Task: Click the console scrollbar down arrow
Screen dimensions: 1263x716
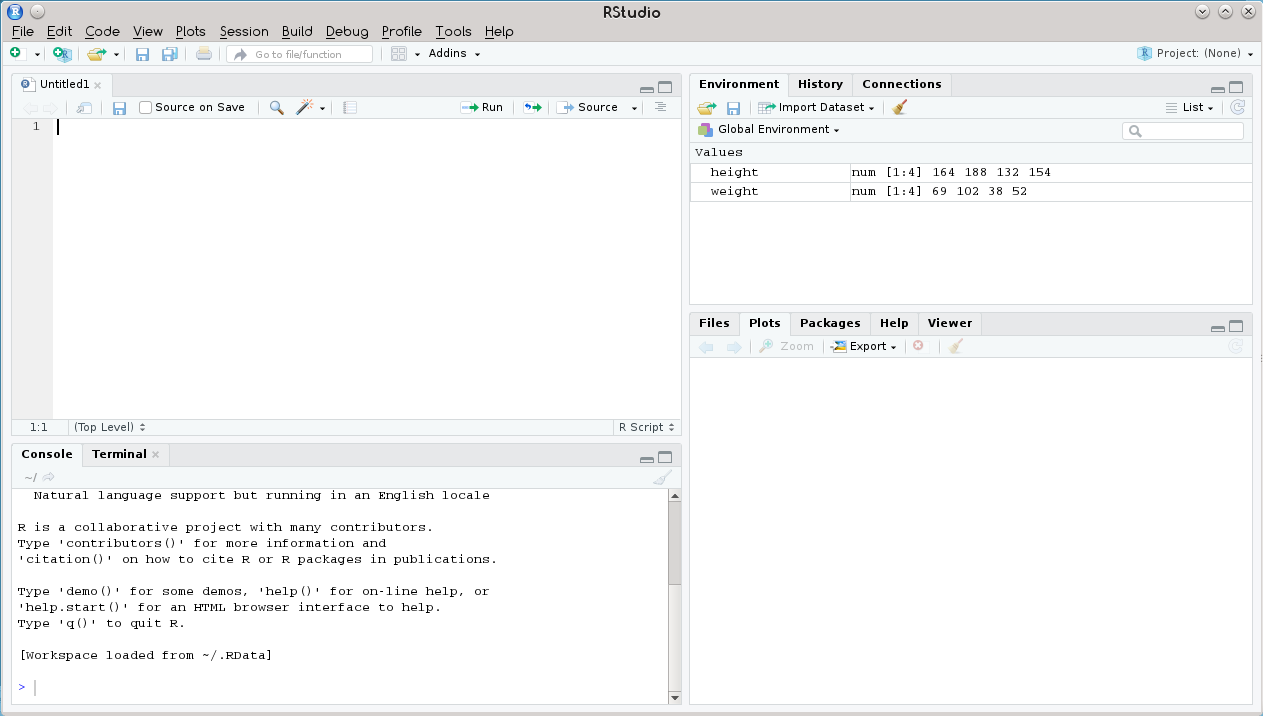Action: (674, 698)
